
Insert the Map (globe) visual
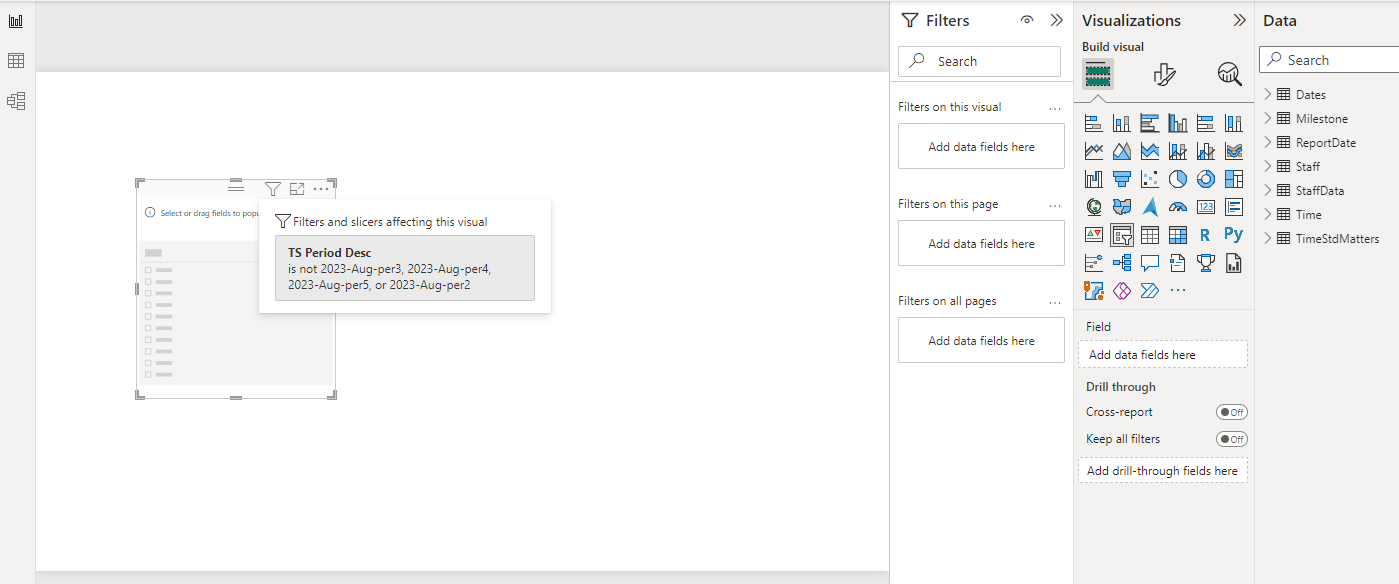tap(1094, 207)
